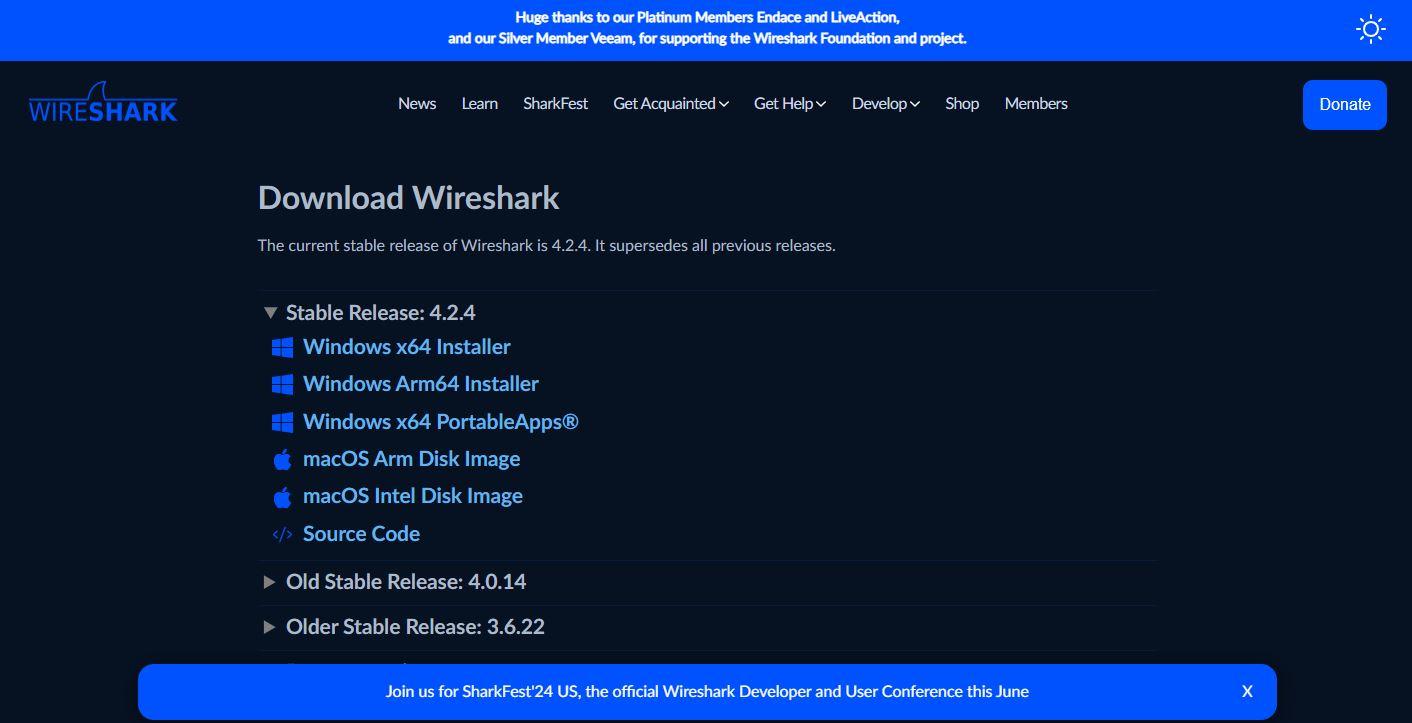The image size is (1412, 723).
Task: Expand Old Stable Release 4.0.14
Action: [394, 582]
